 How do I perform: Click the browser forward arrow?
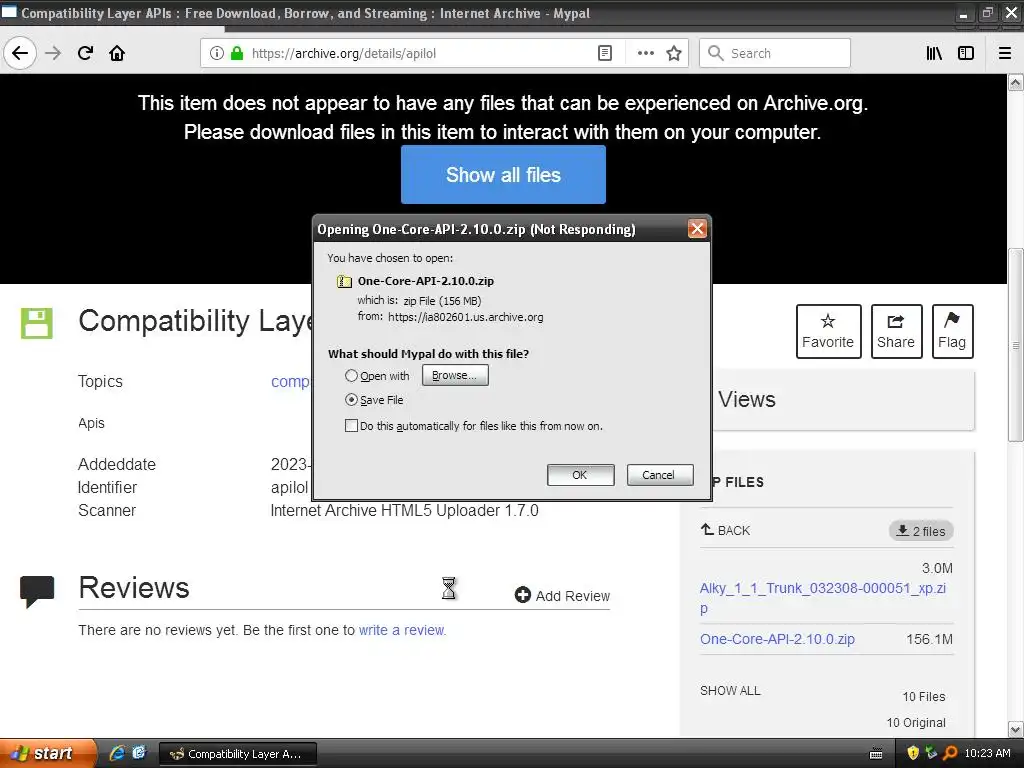click(53, 54)
